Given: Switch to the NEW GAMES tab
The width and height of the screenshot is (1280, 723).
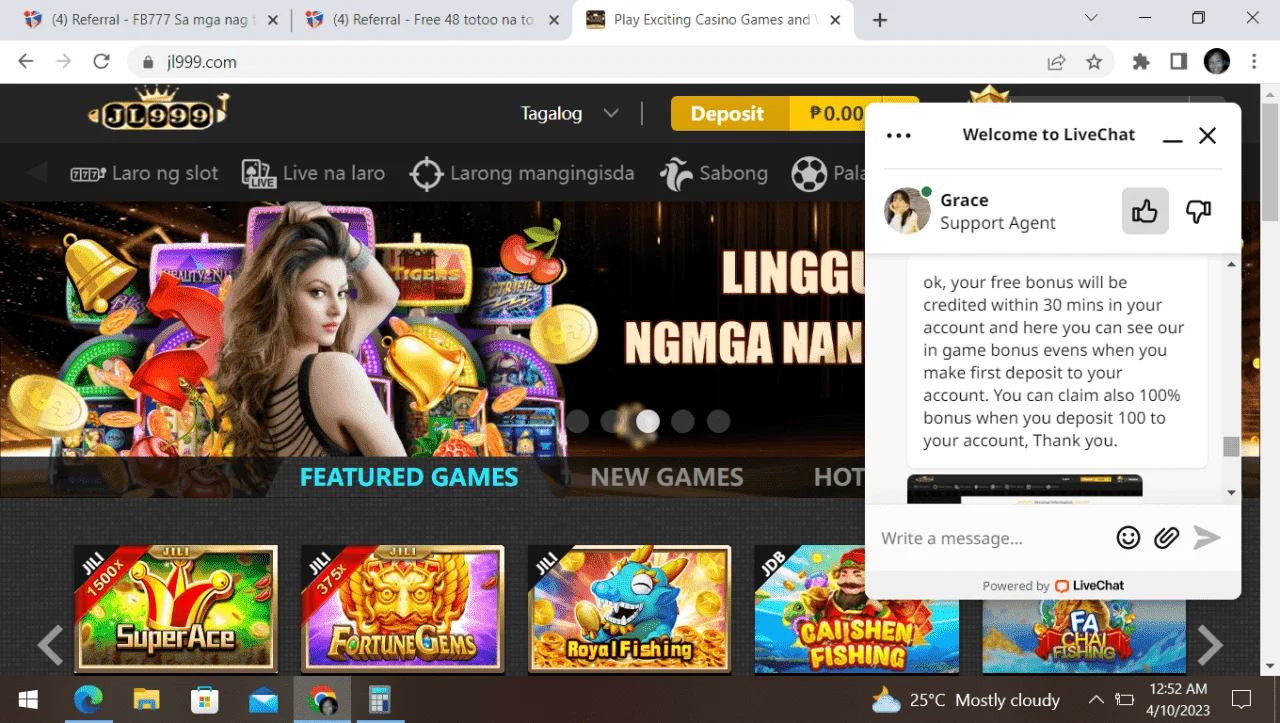Looking at the screenshot, I should coord(667,477).
